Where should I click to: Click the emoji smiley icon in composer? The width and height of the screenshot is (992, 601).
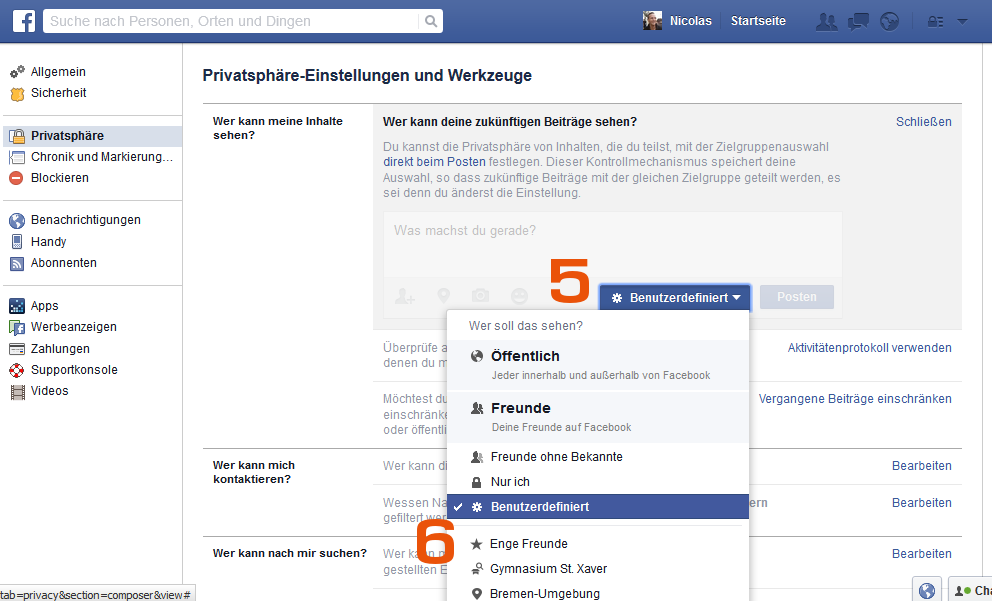tap(519, 296)
